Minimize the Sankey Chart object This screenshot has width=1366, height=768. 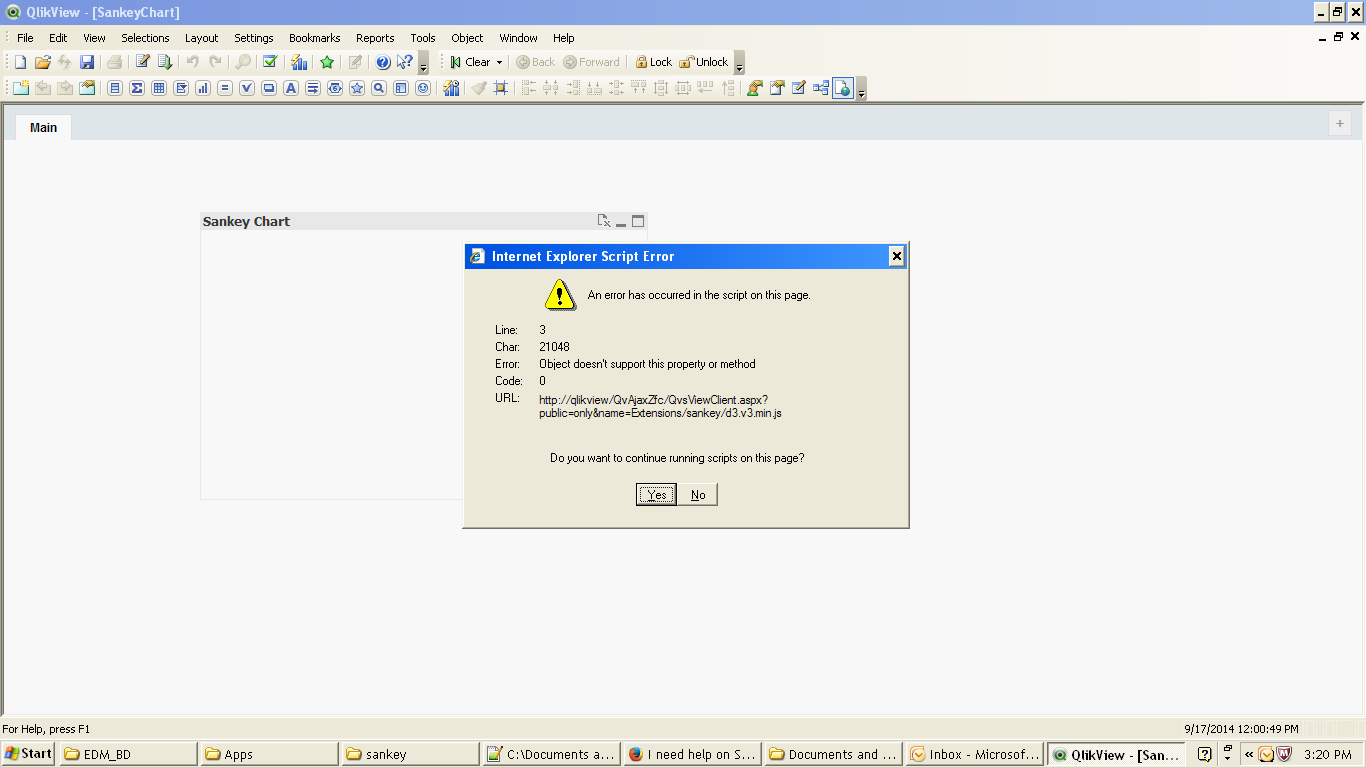(621, 222)
